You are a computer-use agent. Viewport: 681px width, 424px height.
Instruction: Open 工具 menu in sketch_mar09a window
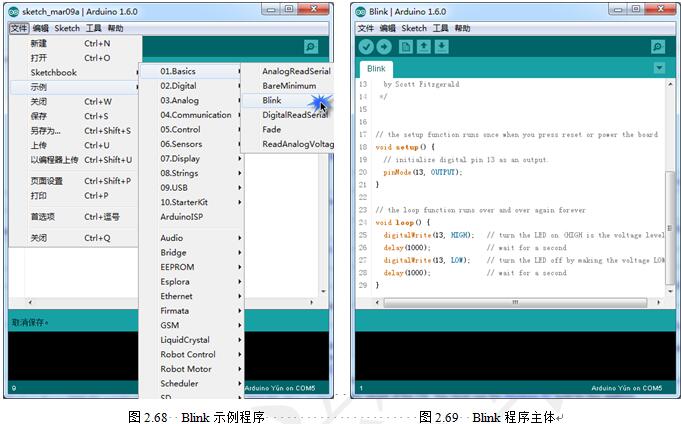93,28
